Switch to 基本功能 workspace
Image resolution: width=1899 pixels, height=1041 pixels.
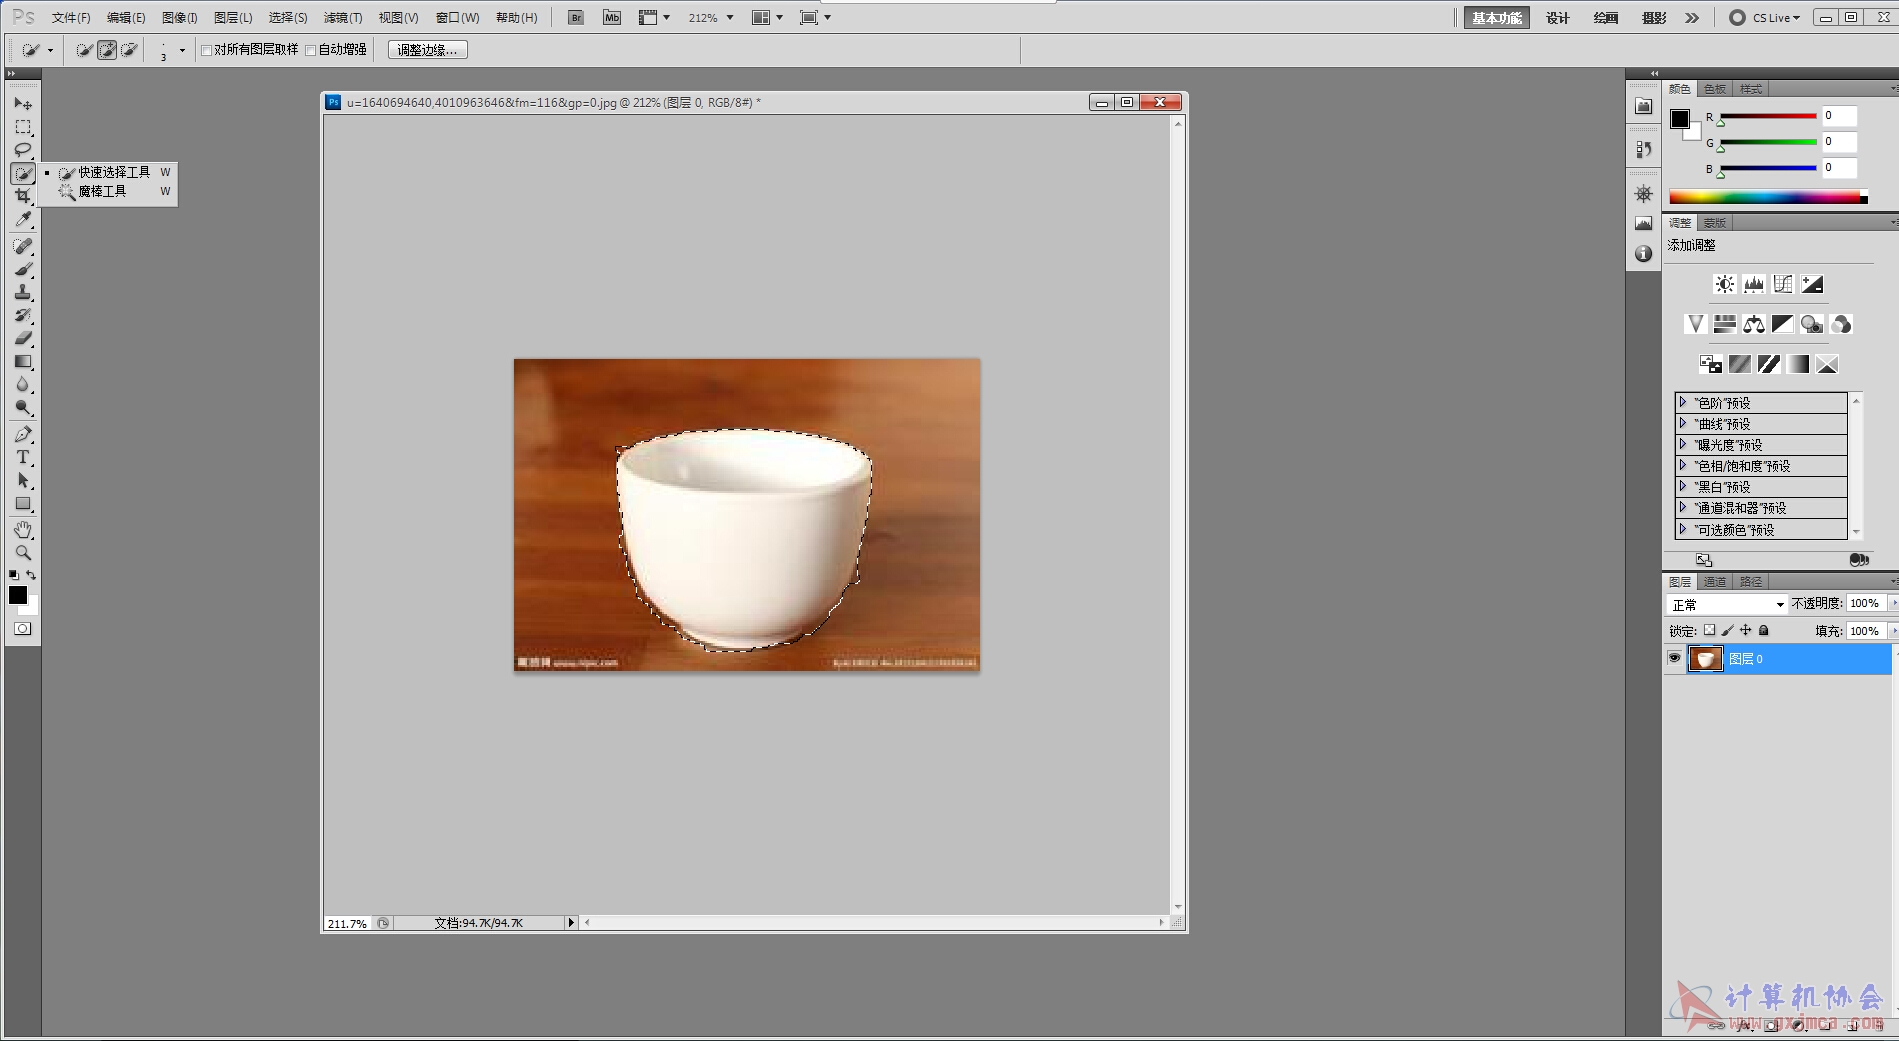coord(1497,18)
